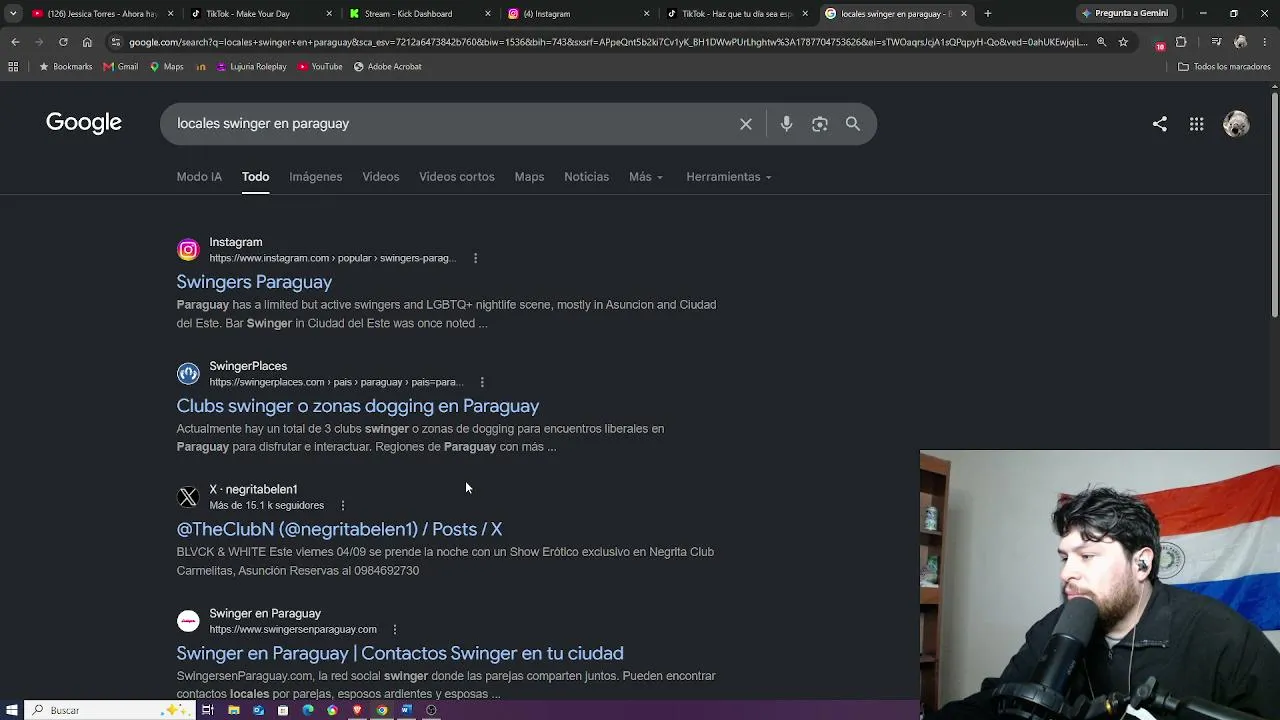Open Swinger en Paraguay Contactos result
Image resolution: width=1280 pixels, height=720 pixels.
(x=400, y=653)
